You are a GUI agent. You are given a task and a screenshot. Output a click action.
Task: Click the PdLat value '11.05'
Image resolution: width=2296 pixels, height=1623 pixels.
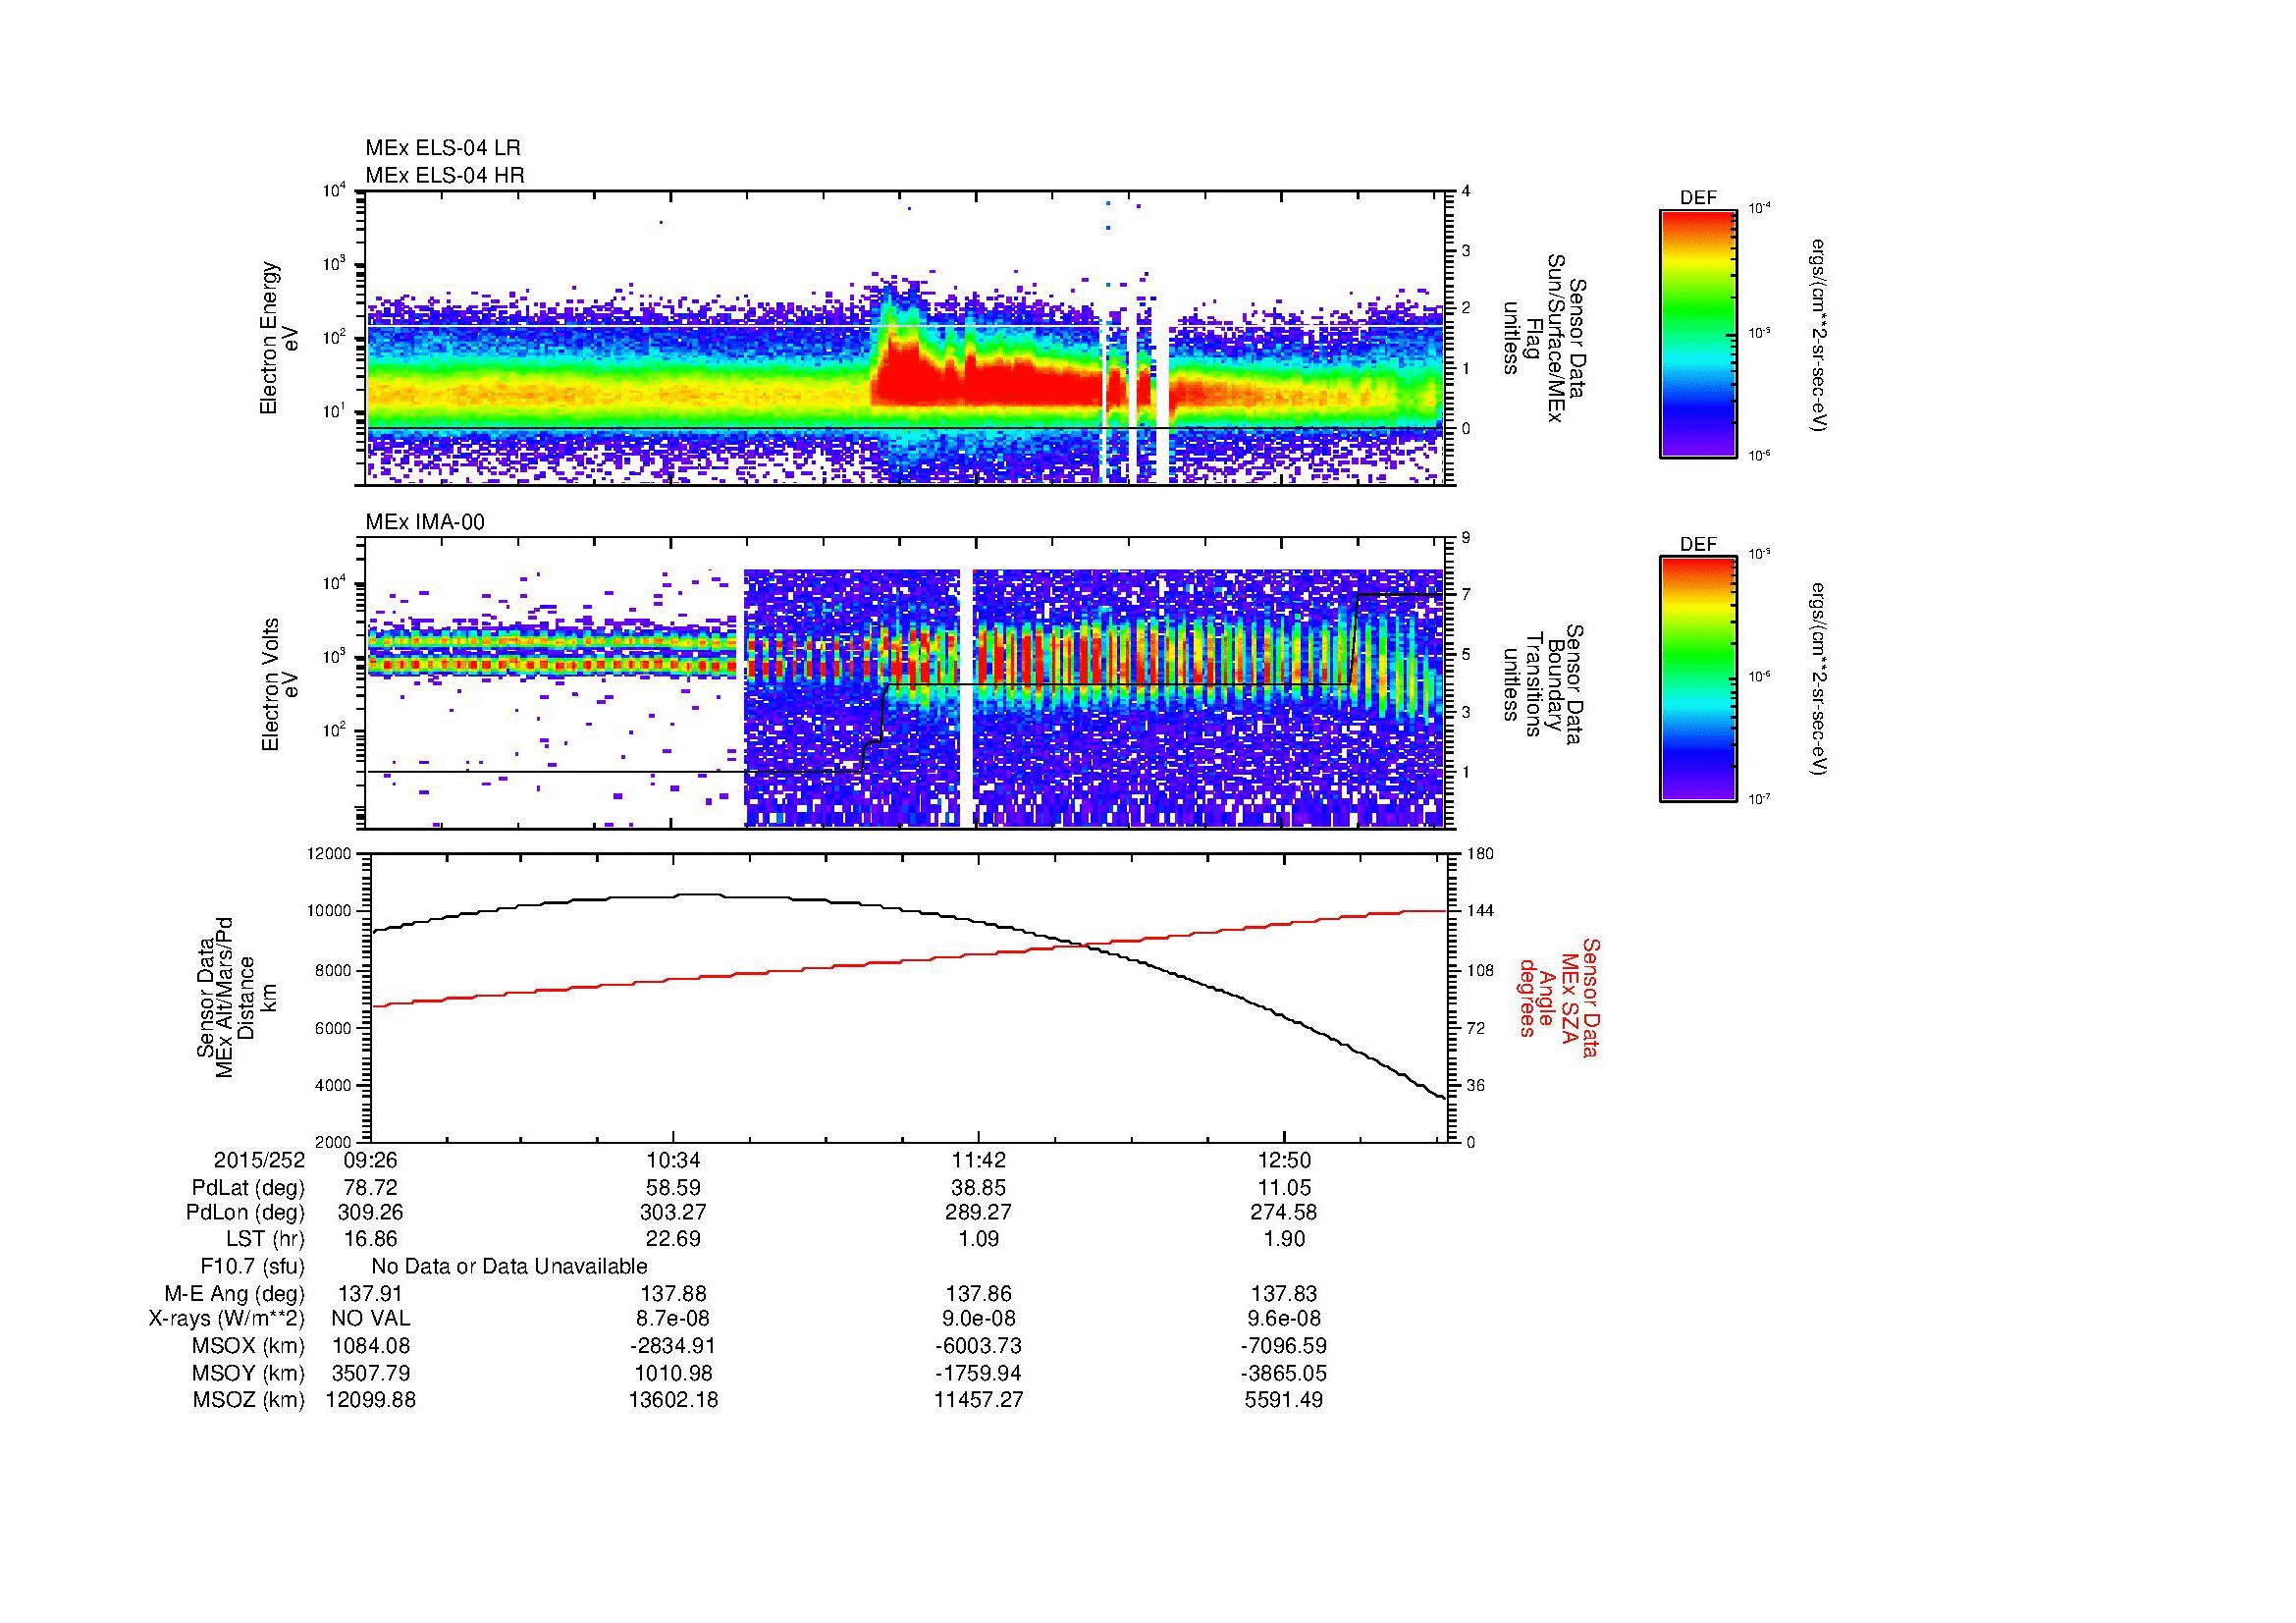coord(1284,1188)
